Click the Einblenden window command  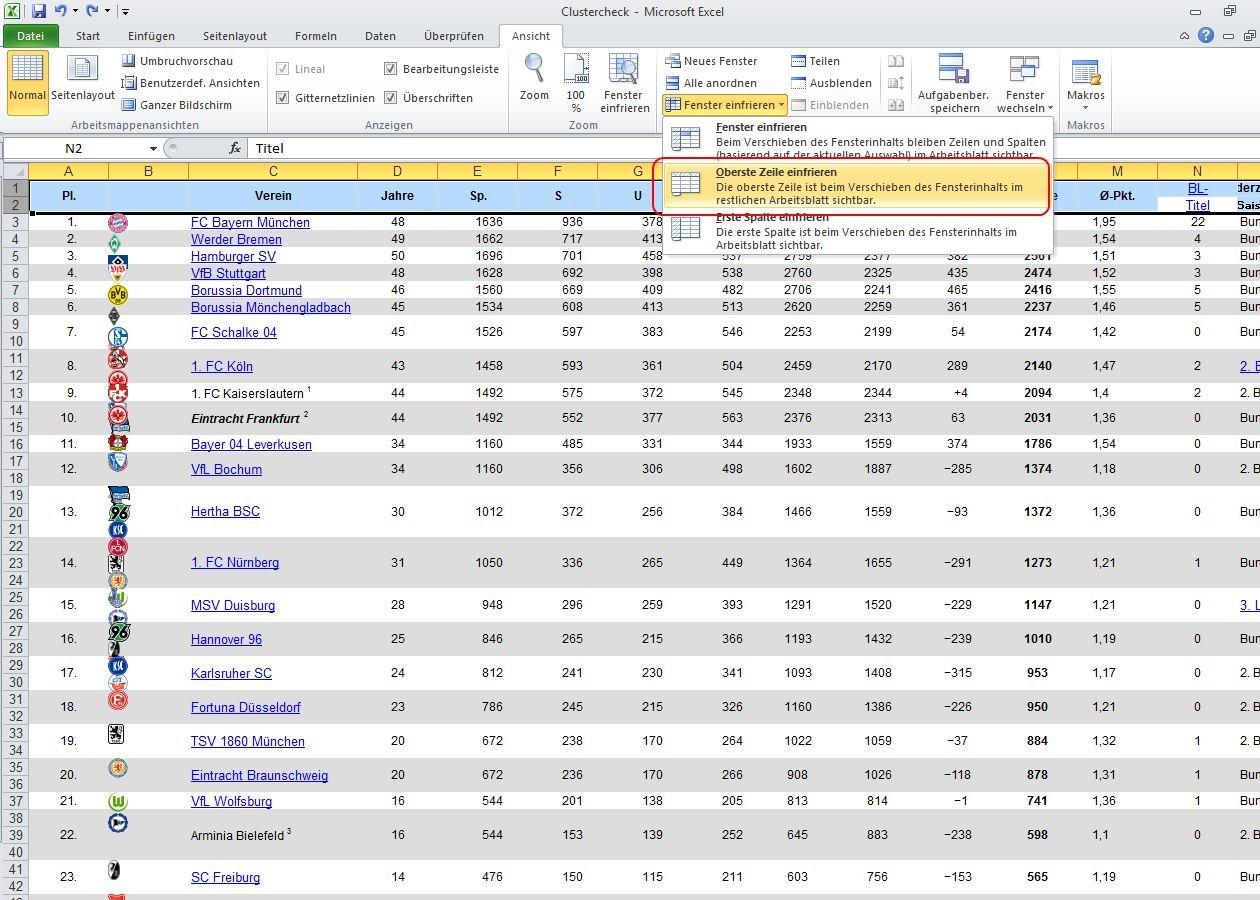point(829,105)
